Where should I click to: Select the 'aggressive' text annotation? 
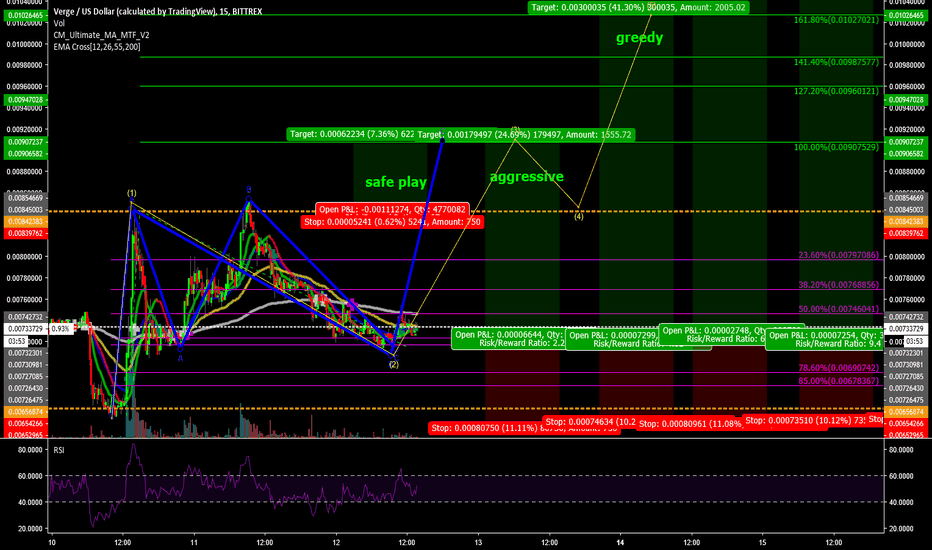[x=527, y=177]
